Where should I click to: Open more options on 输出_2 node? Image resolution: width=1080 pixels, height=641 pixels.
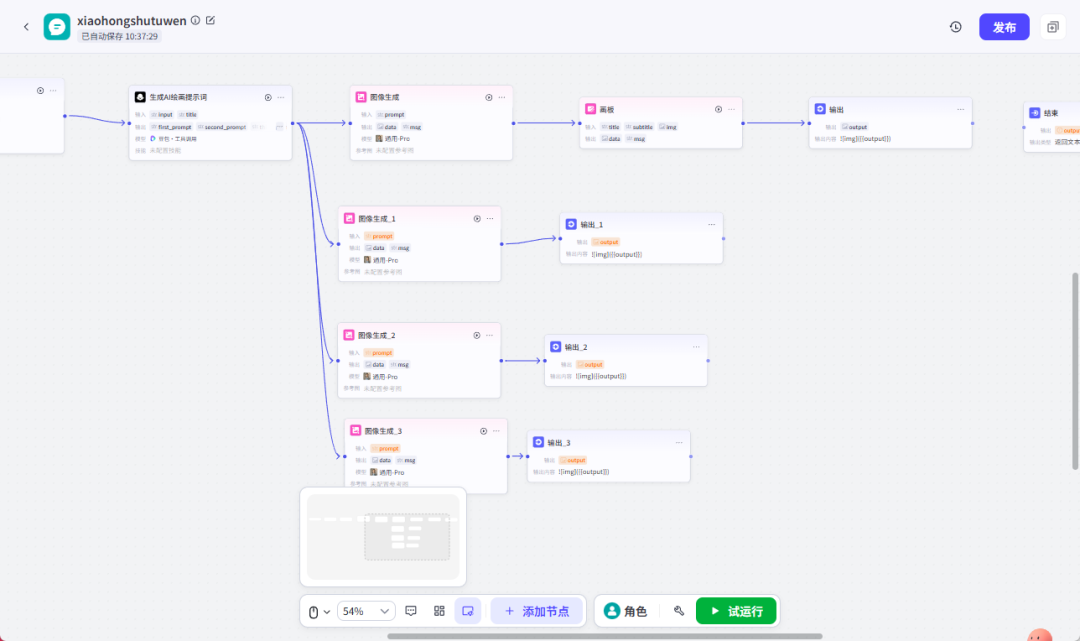click(696, 347)
